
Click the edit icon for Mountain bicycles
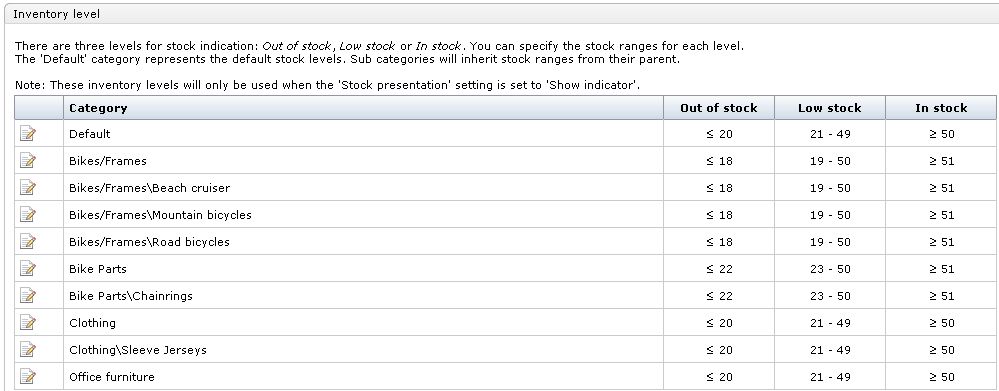pyautogui.click(x=28, y=215)
